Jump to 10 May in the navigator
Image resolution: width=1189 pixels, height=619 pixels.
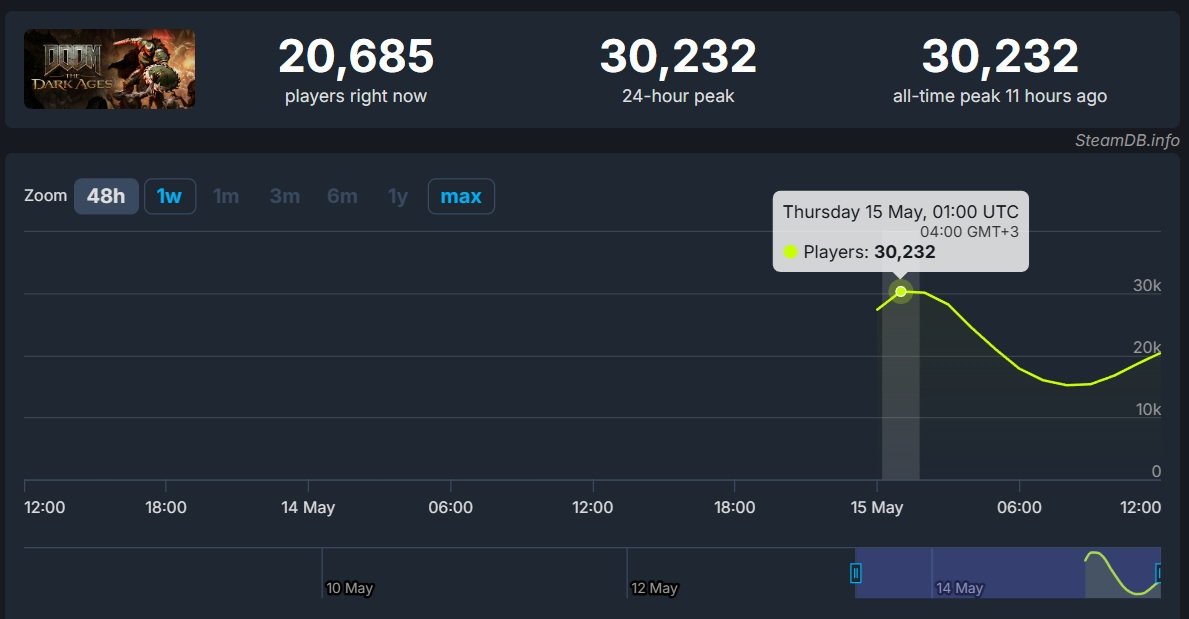pos(349,588)
